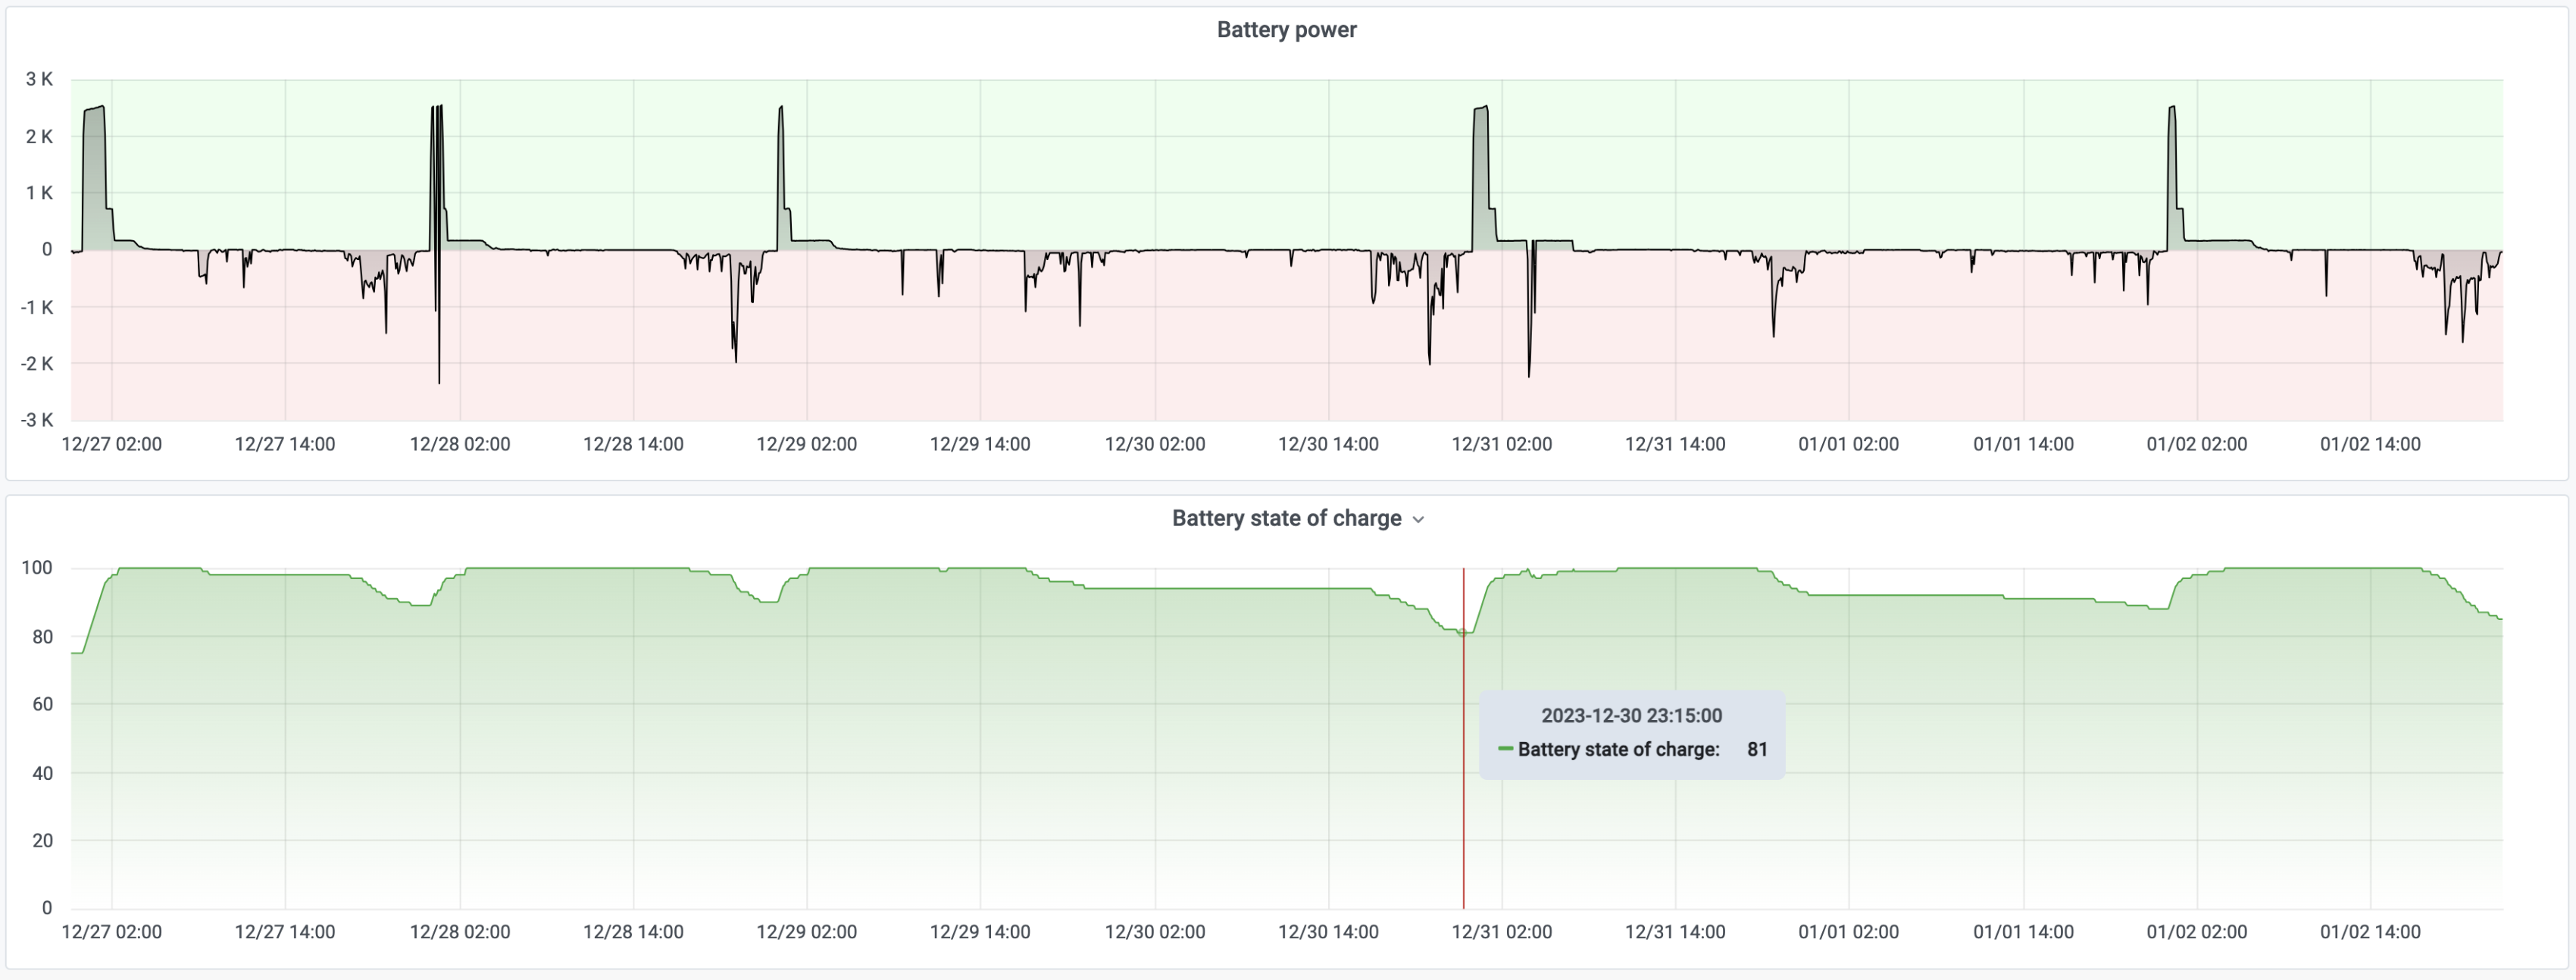
Task: Click the red crosshair marker at 23:15
Action: coord(1463,738)
